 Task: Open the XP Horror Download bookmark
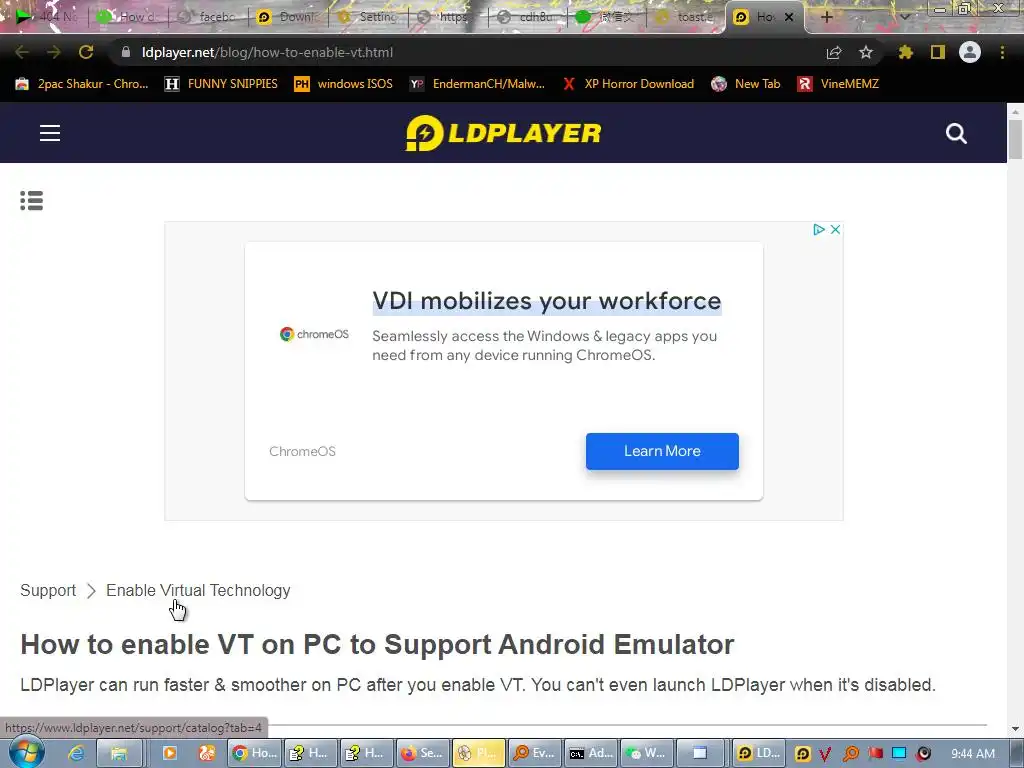point(628,84)
